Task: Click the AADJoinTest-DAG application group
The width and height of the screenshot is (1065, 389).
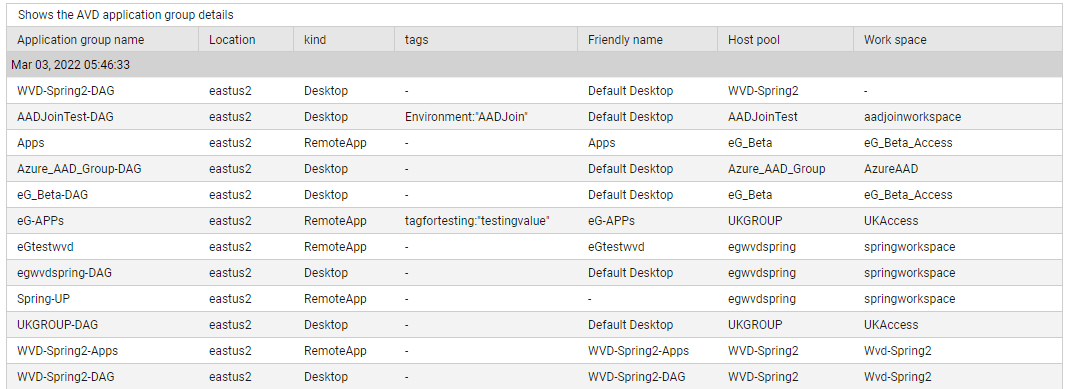Action: pyautogui.click(x=65, y=117)
